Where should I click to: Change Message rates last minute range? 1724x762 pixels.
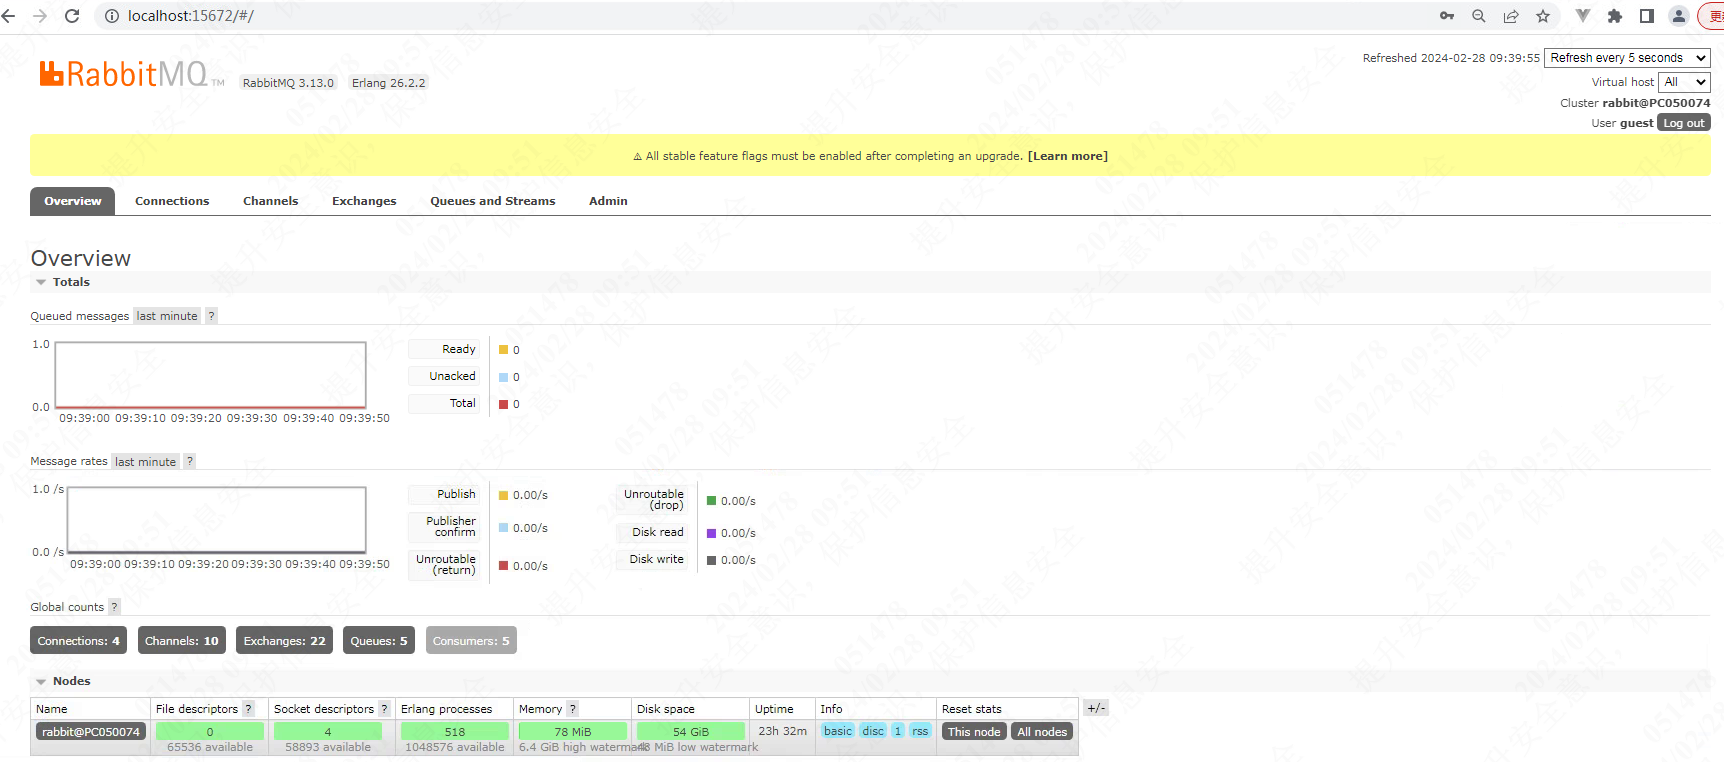(145, 461)
